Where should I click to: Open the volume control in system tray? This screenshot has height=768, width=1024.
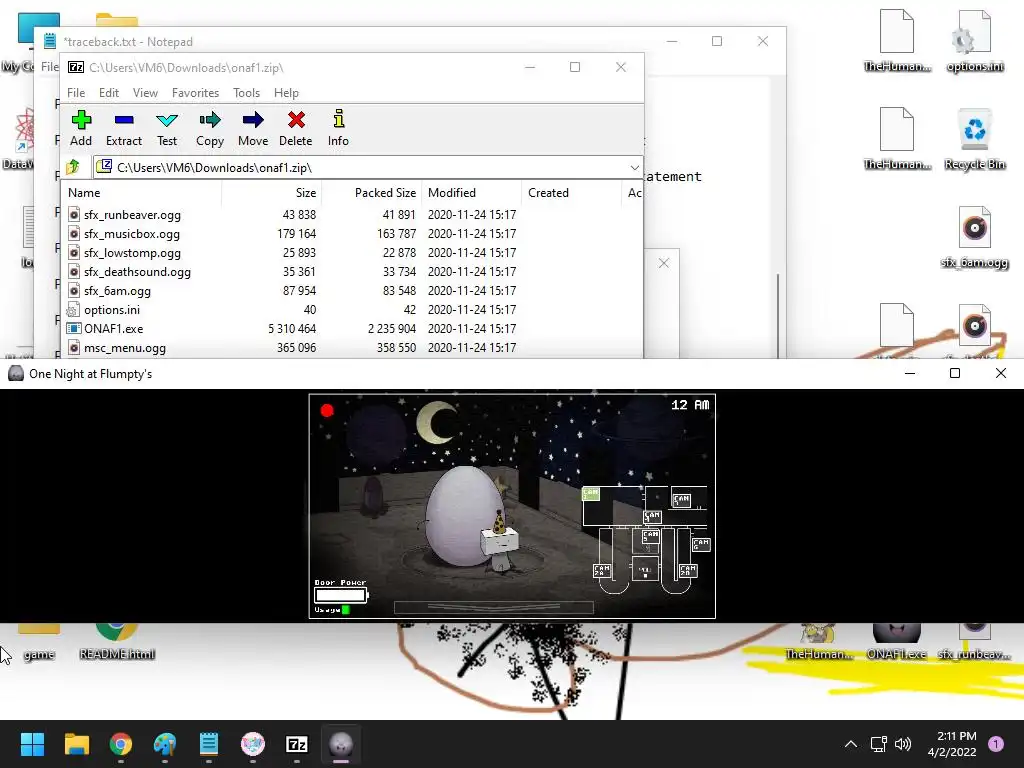click(903, 744)
